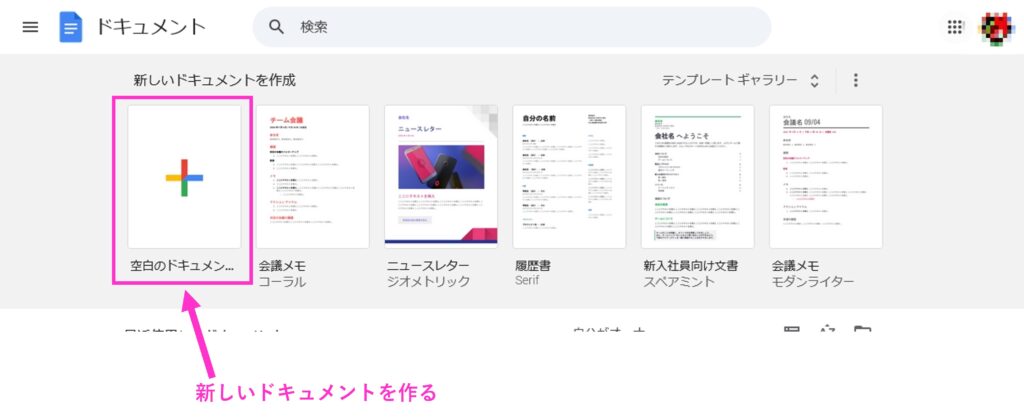This screenshot has width=1024, height=418.
Task: Open the AZ sort options icon
Action: tap(827, 331)
